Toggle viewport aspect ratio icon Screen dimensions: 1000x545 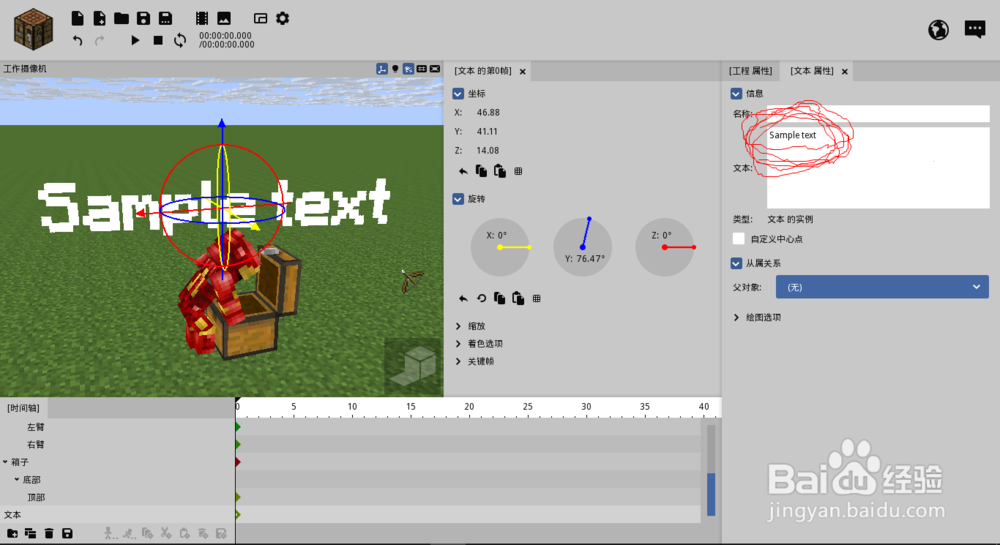click(x=422, y=69)
